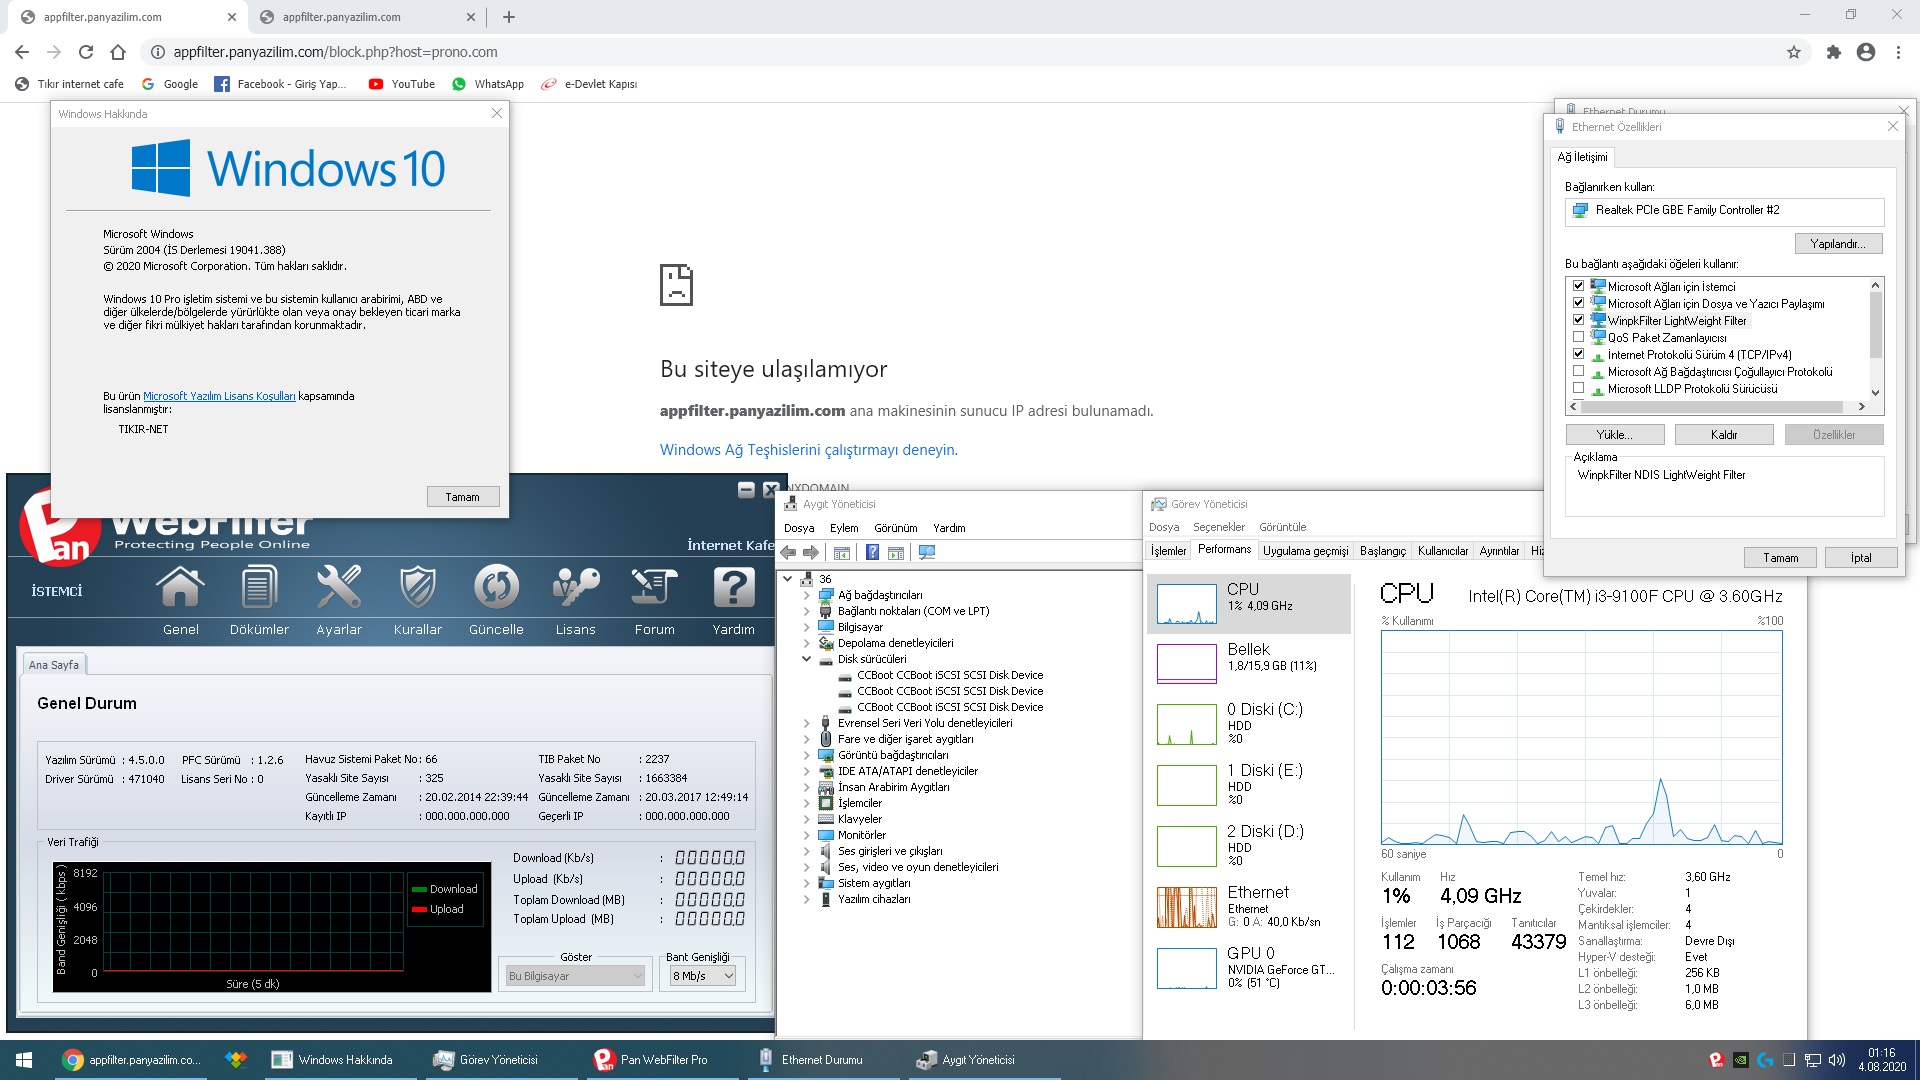The height and width of the screenshot is (1080, 1920).
Task: Click Chrome home button
Action: pyautogui.click(x=118, y=52)
